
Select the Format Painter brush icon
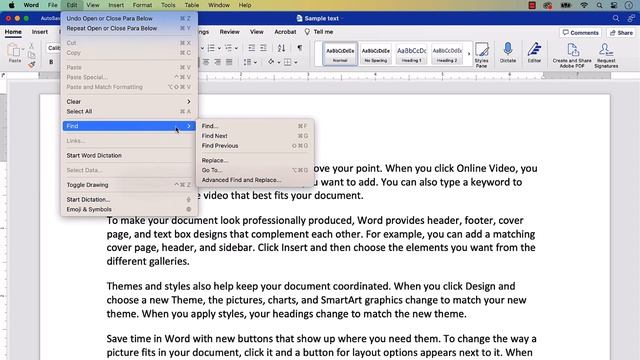(x=31, y=64)
